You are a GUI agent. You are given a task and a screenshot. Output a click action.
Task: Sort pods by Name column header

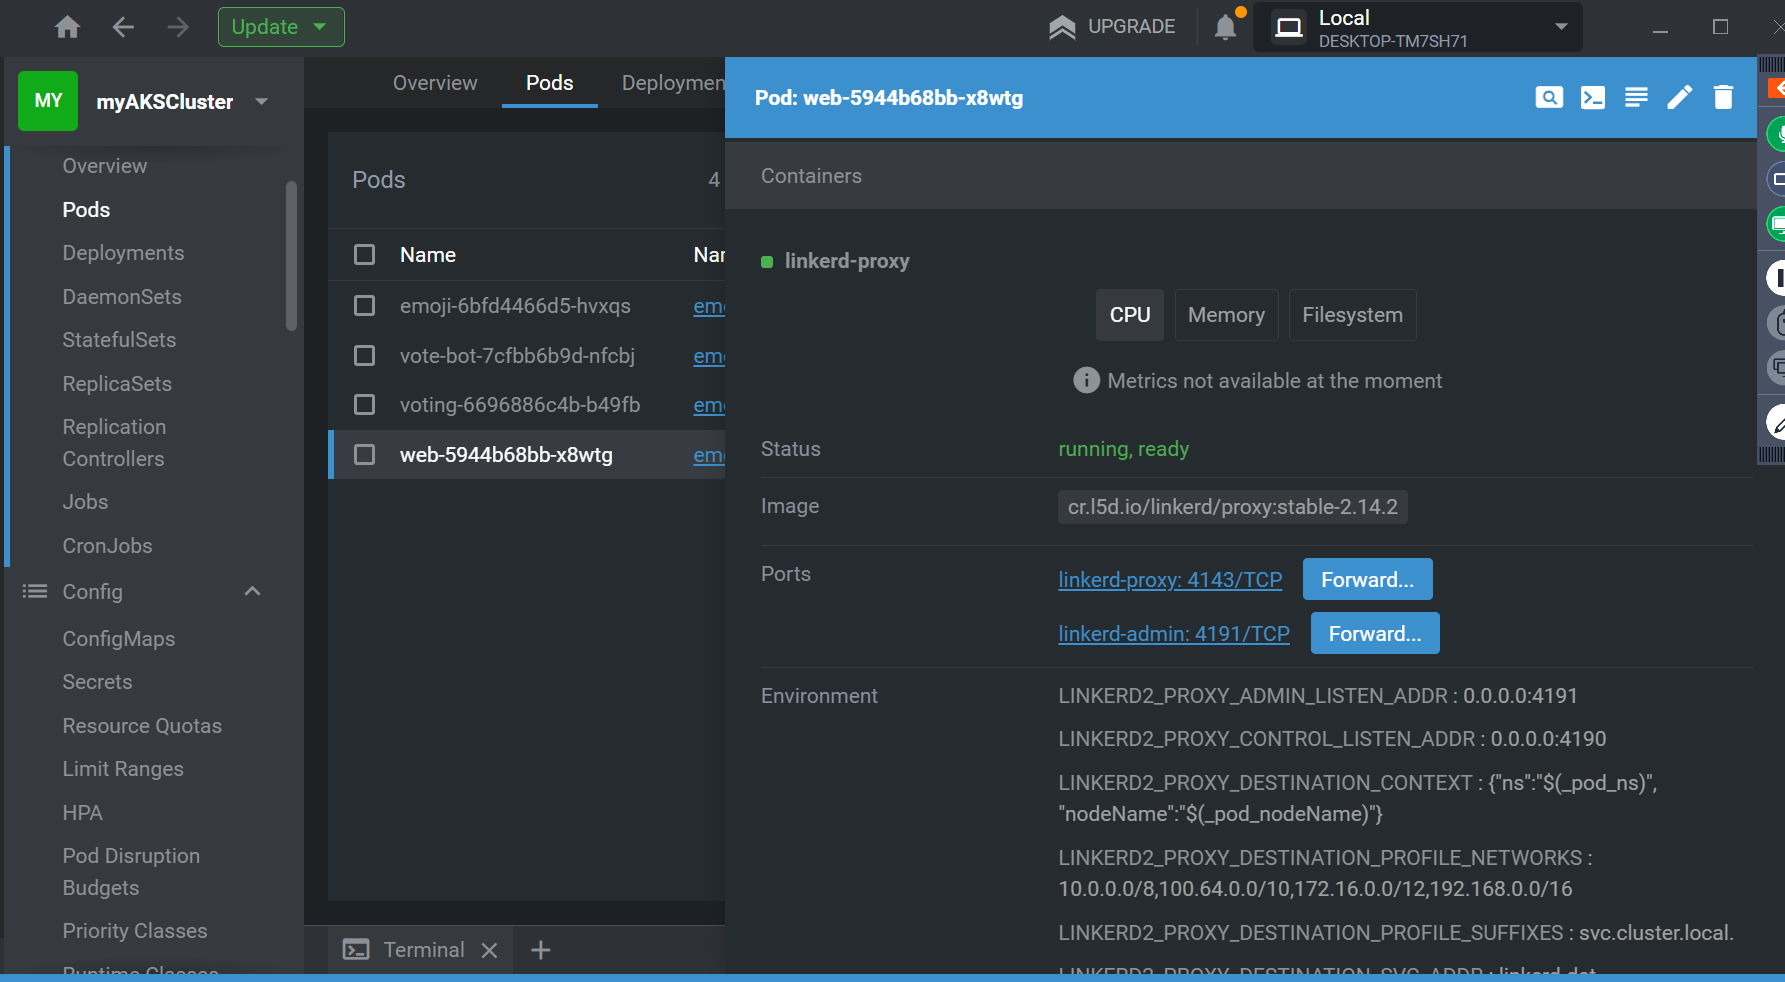(x=428, y=255)
